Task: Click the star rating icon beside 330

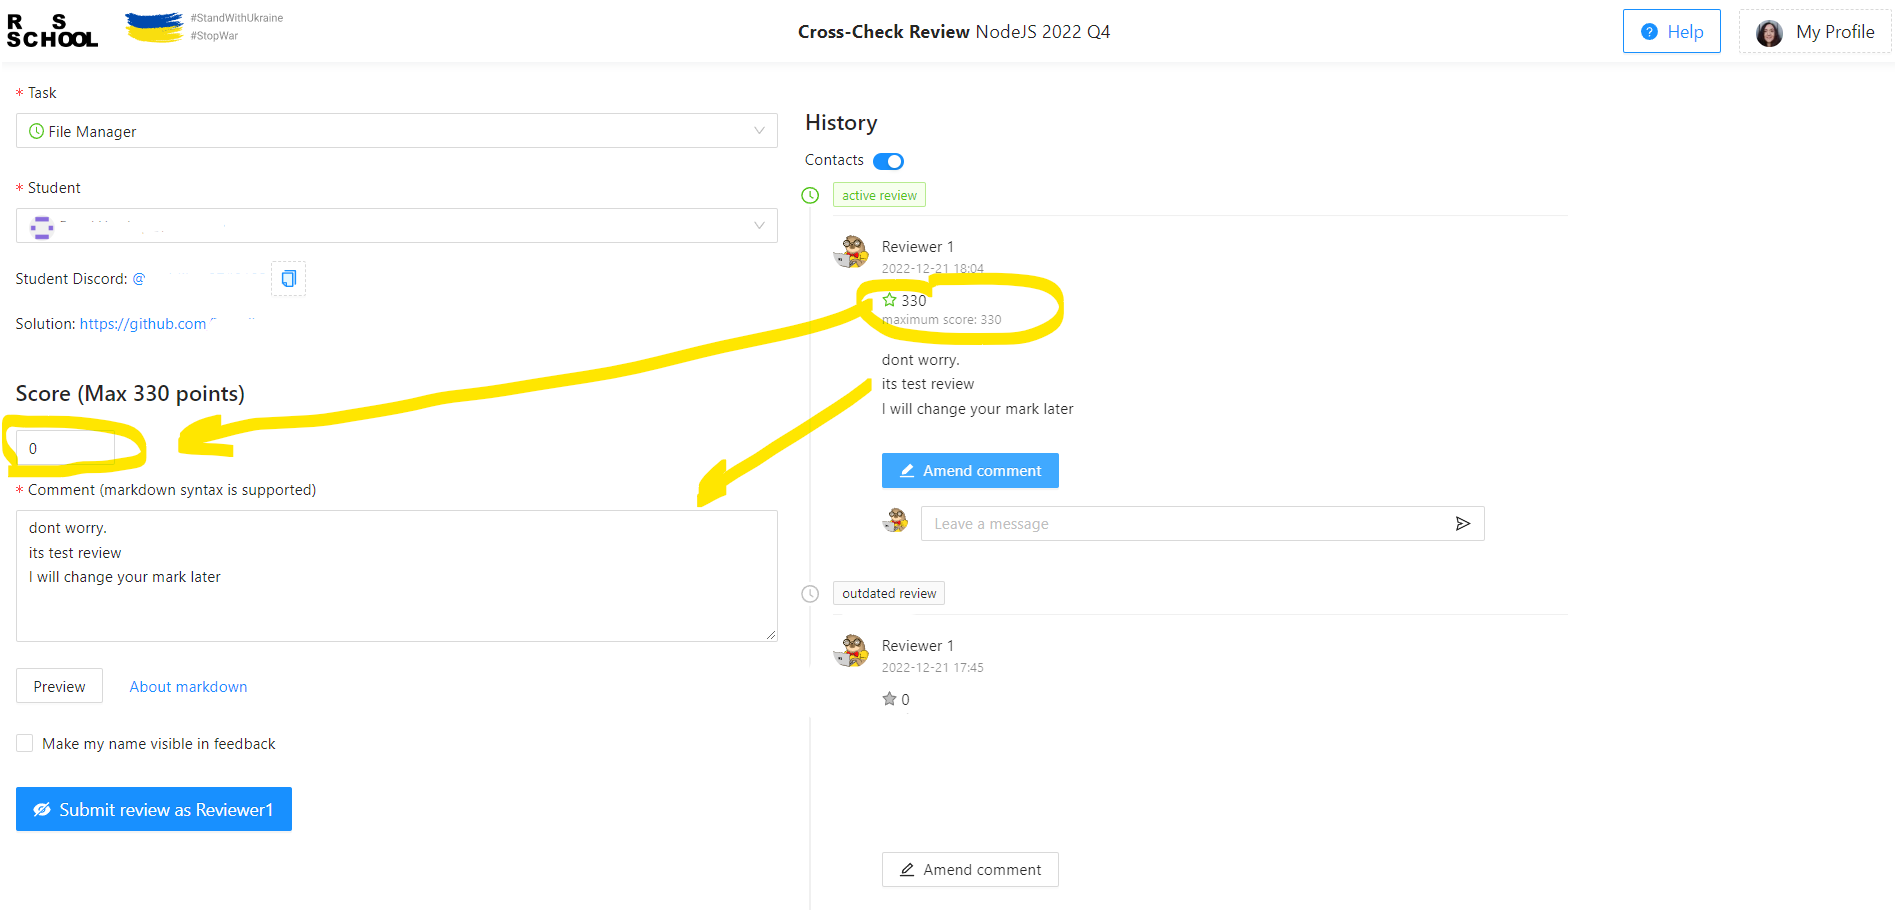Action: click(x=889, y=300)
